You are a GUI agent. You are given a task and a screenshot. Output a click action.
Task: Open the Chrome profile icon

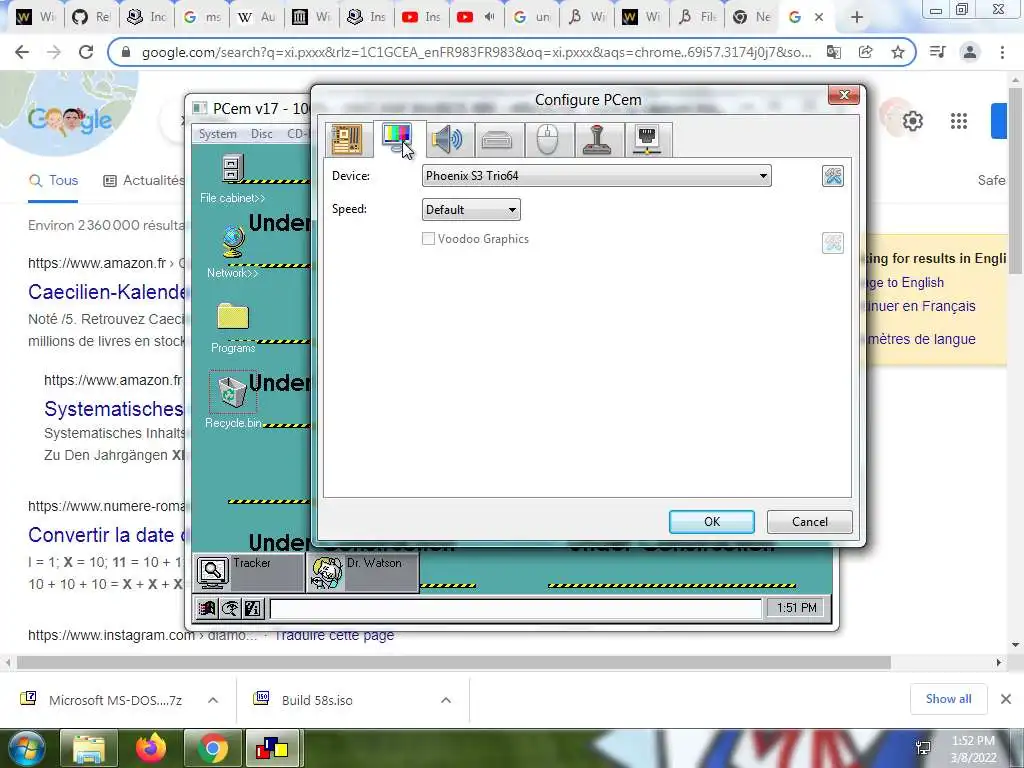(x=970, y=52)
